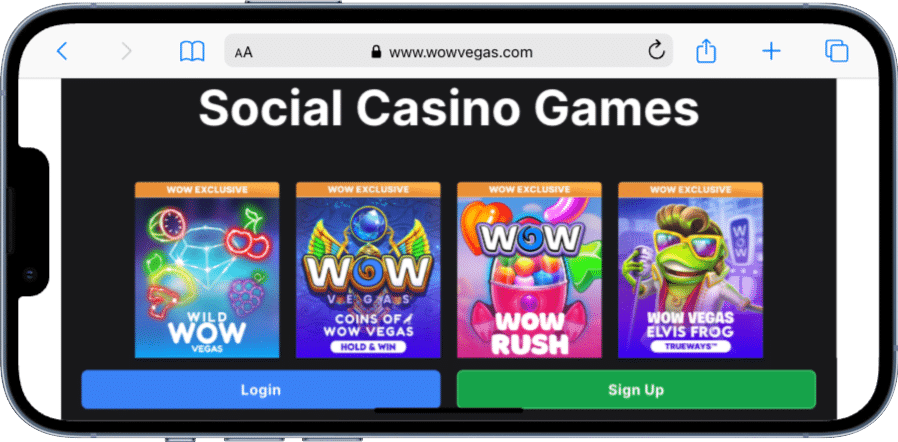Click the Social Casino Games heading
The width and height of the screenshot is (898, 442).
click(448, 109)
